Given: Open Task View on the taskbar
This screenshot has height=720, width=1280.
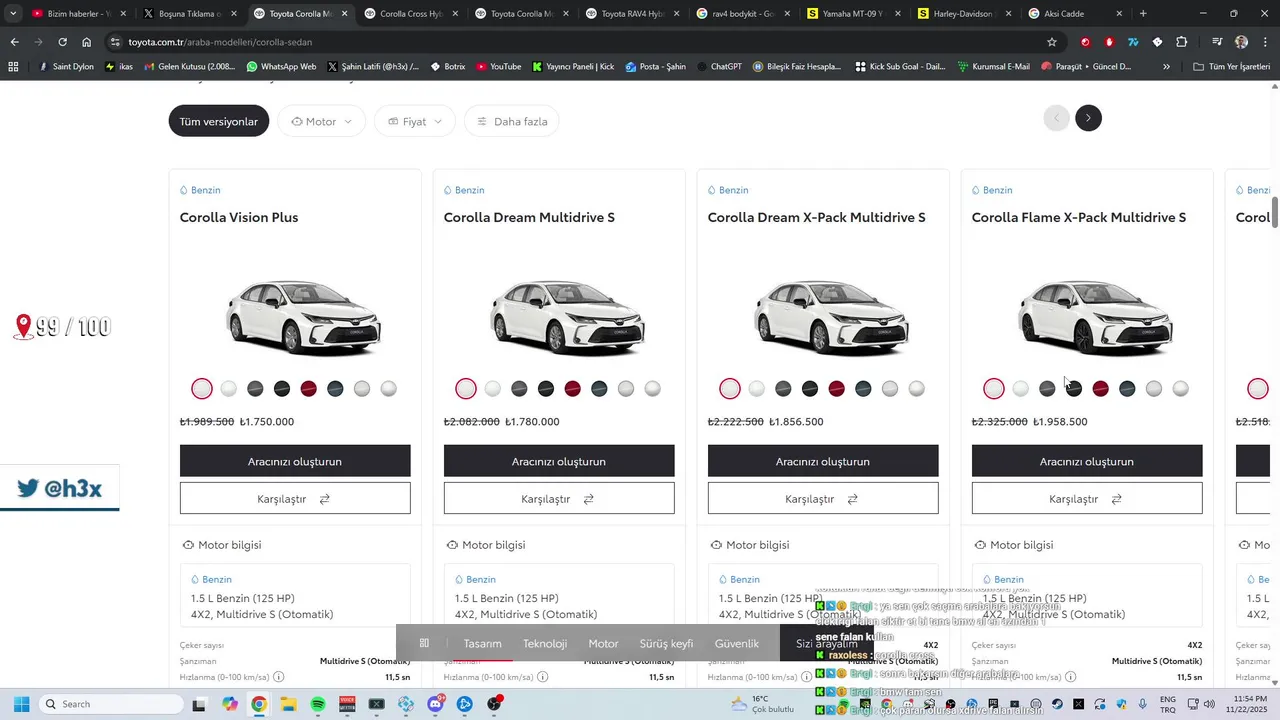Looking at the screenshot, I should (199, 704).
